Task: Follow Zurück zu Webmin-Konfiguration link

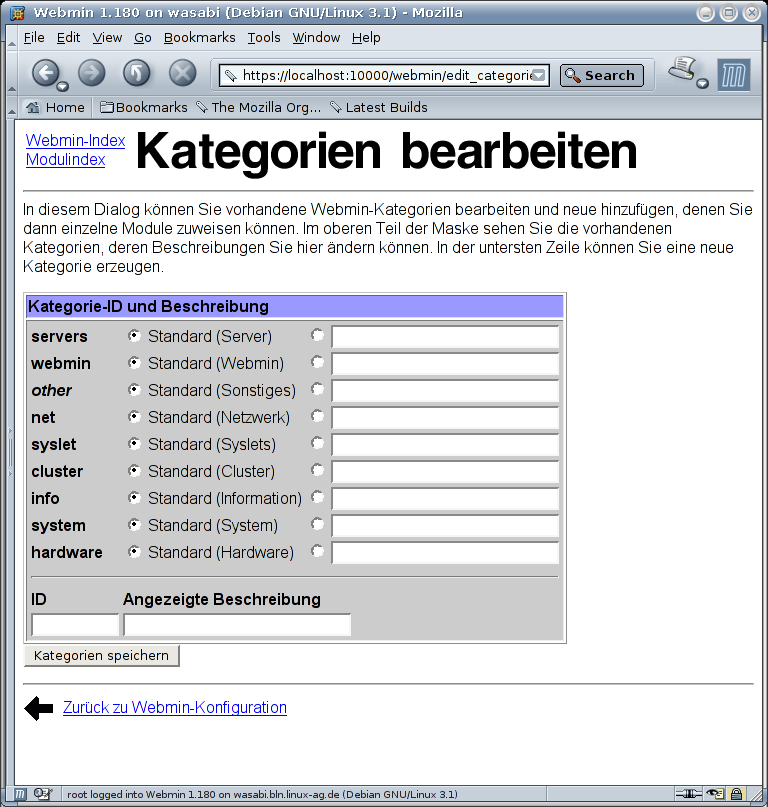Action: click(174, 708)
